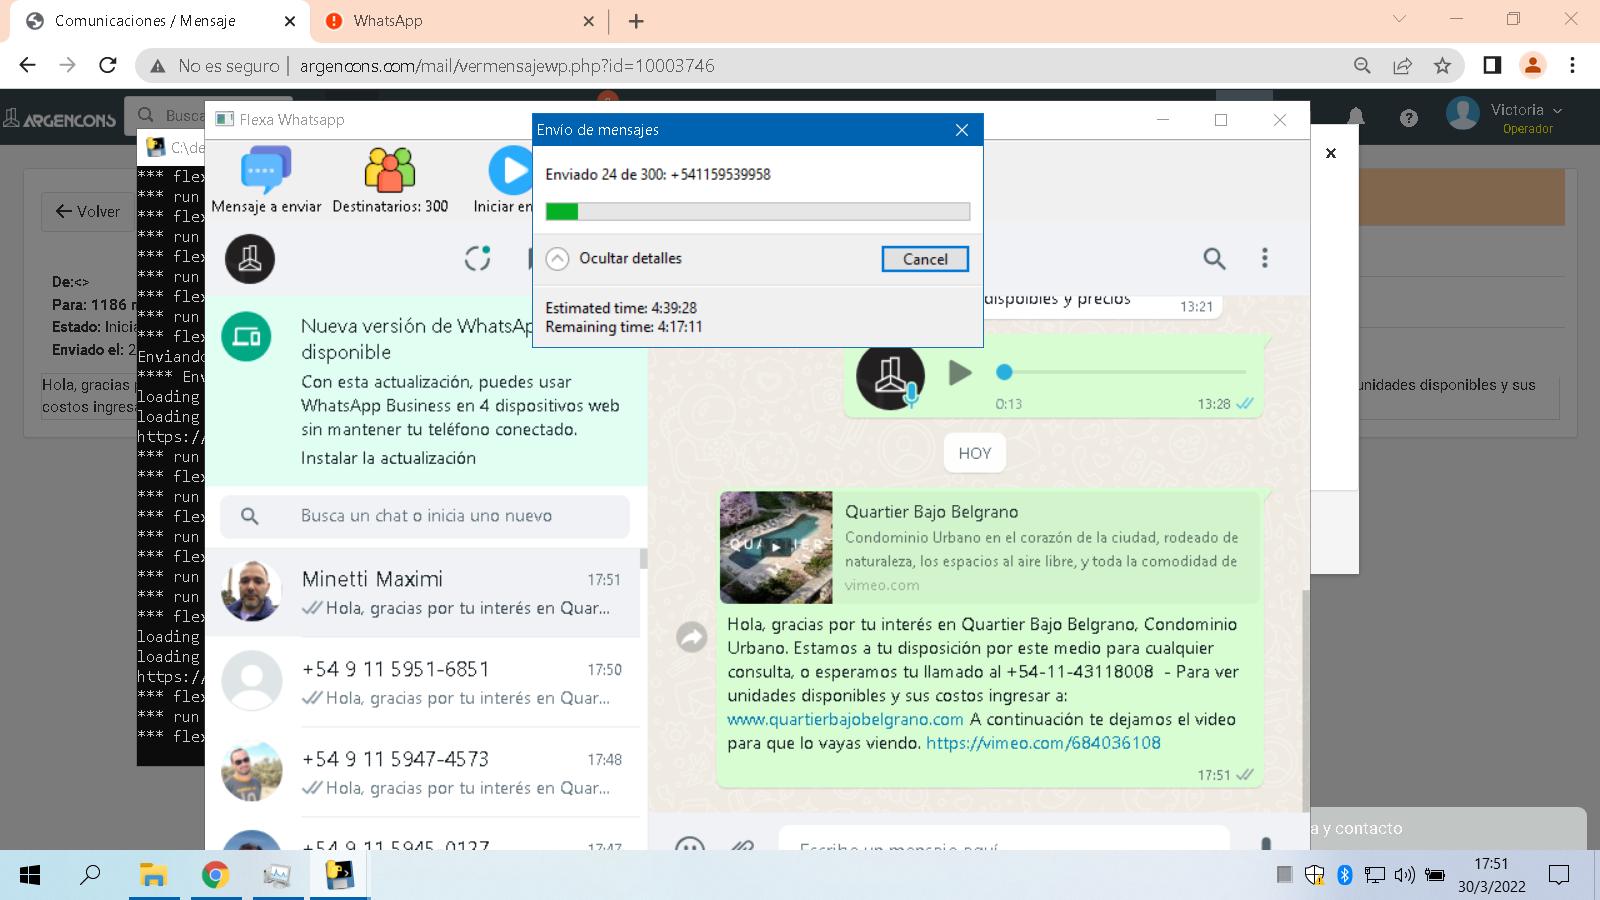Open Chrome profile avatar
1600x900 pixels.
pyautogui.click(x=1532, y=65)
